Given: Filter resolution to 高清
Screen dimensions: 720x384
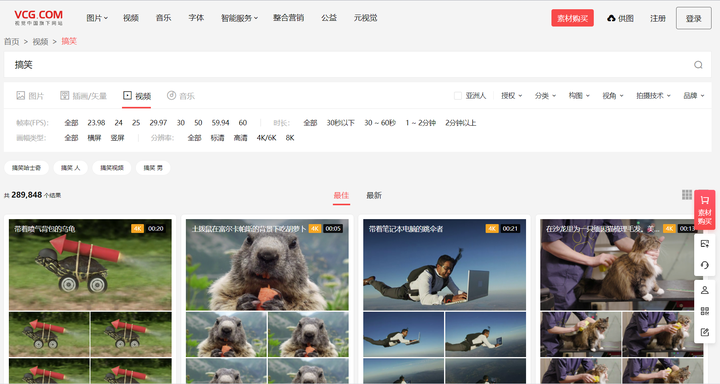Looking at the screenshot, I should tap(240, 137).
